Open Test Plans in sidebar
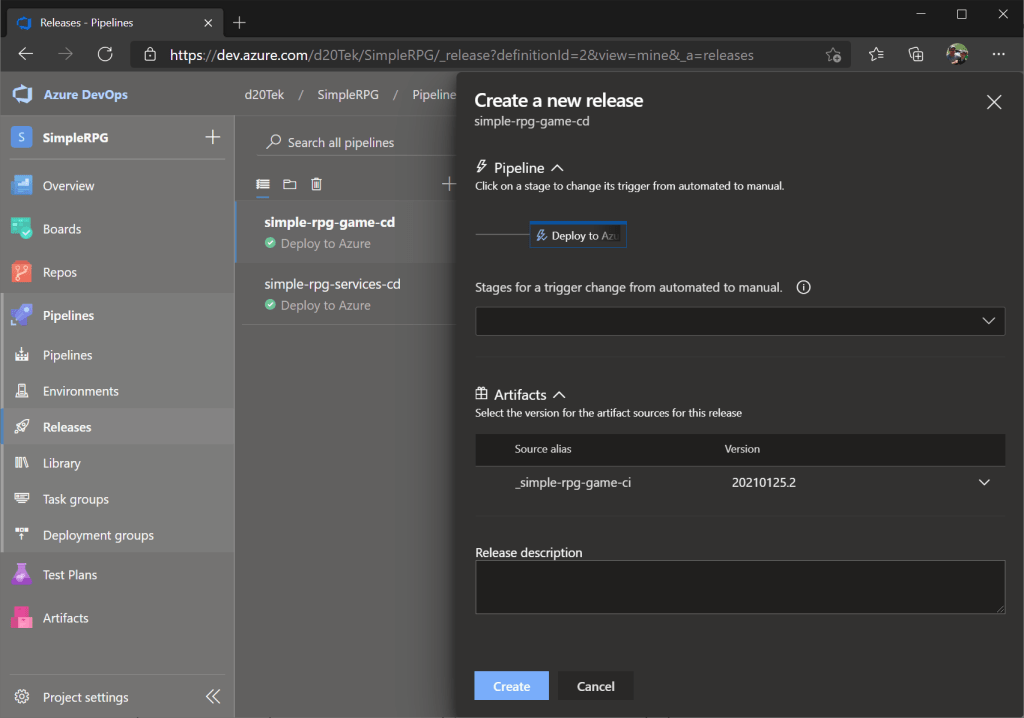 [69, 575]
